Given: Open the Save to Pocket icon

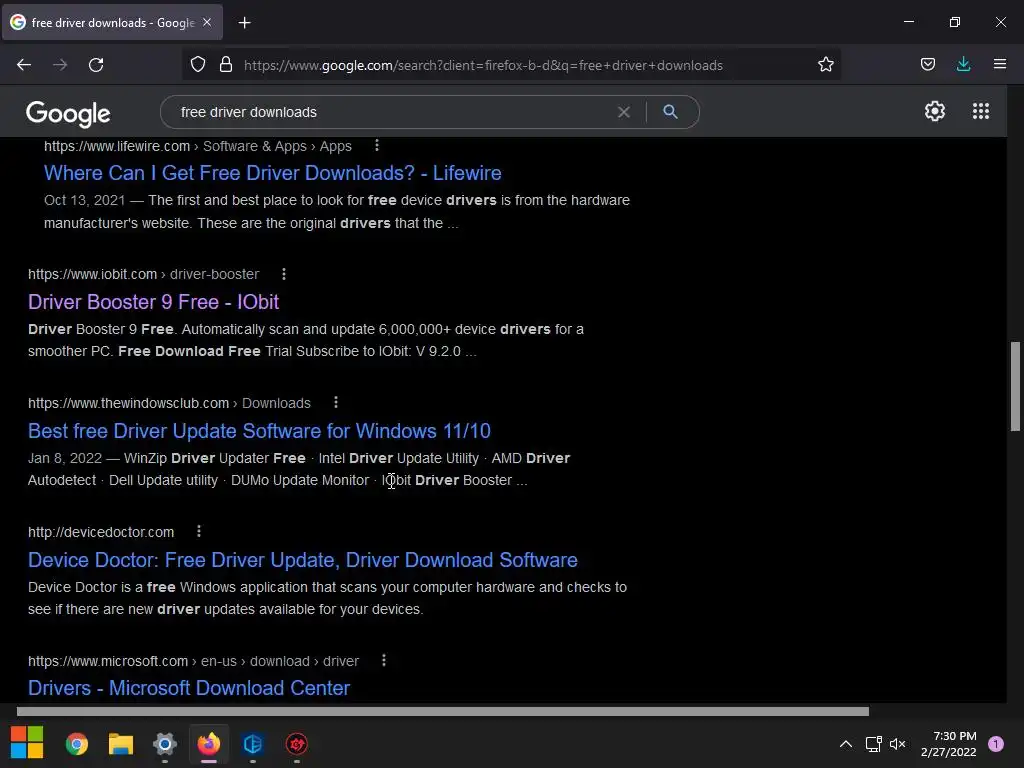Looking at the screenshot, I should pos(927,65).
